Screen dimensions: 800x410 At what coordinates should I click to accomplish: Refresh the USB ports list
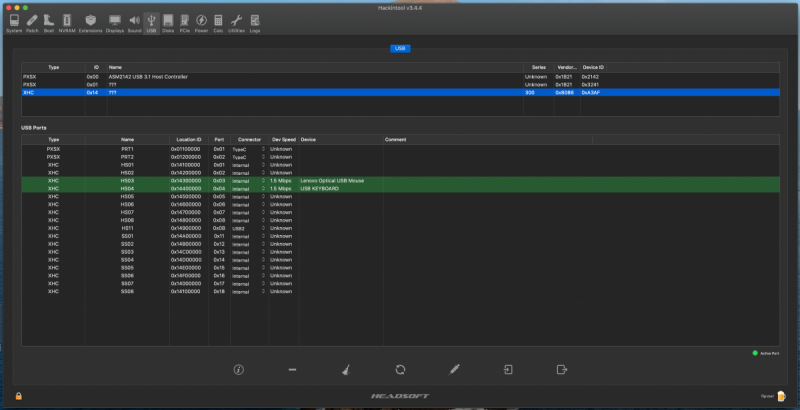click(400, 370)
